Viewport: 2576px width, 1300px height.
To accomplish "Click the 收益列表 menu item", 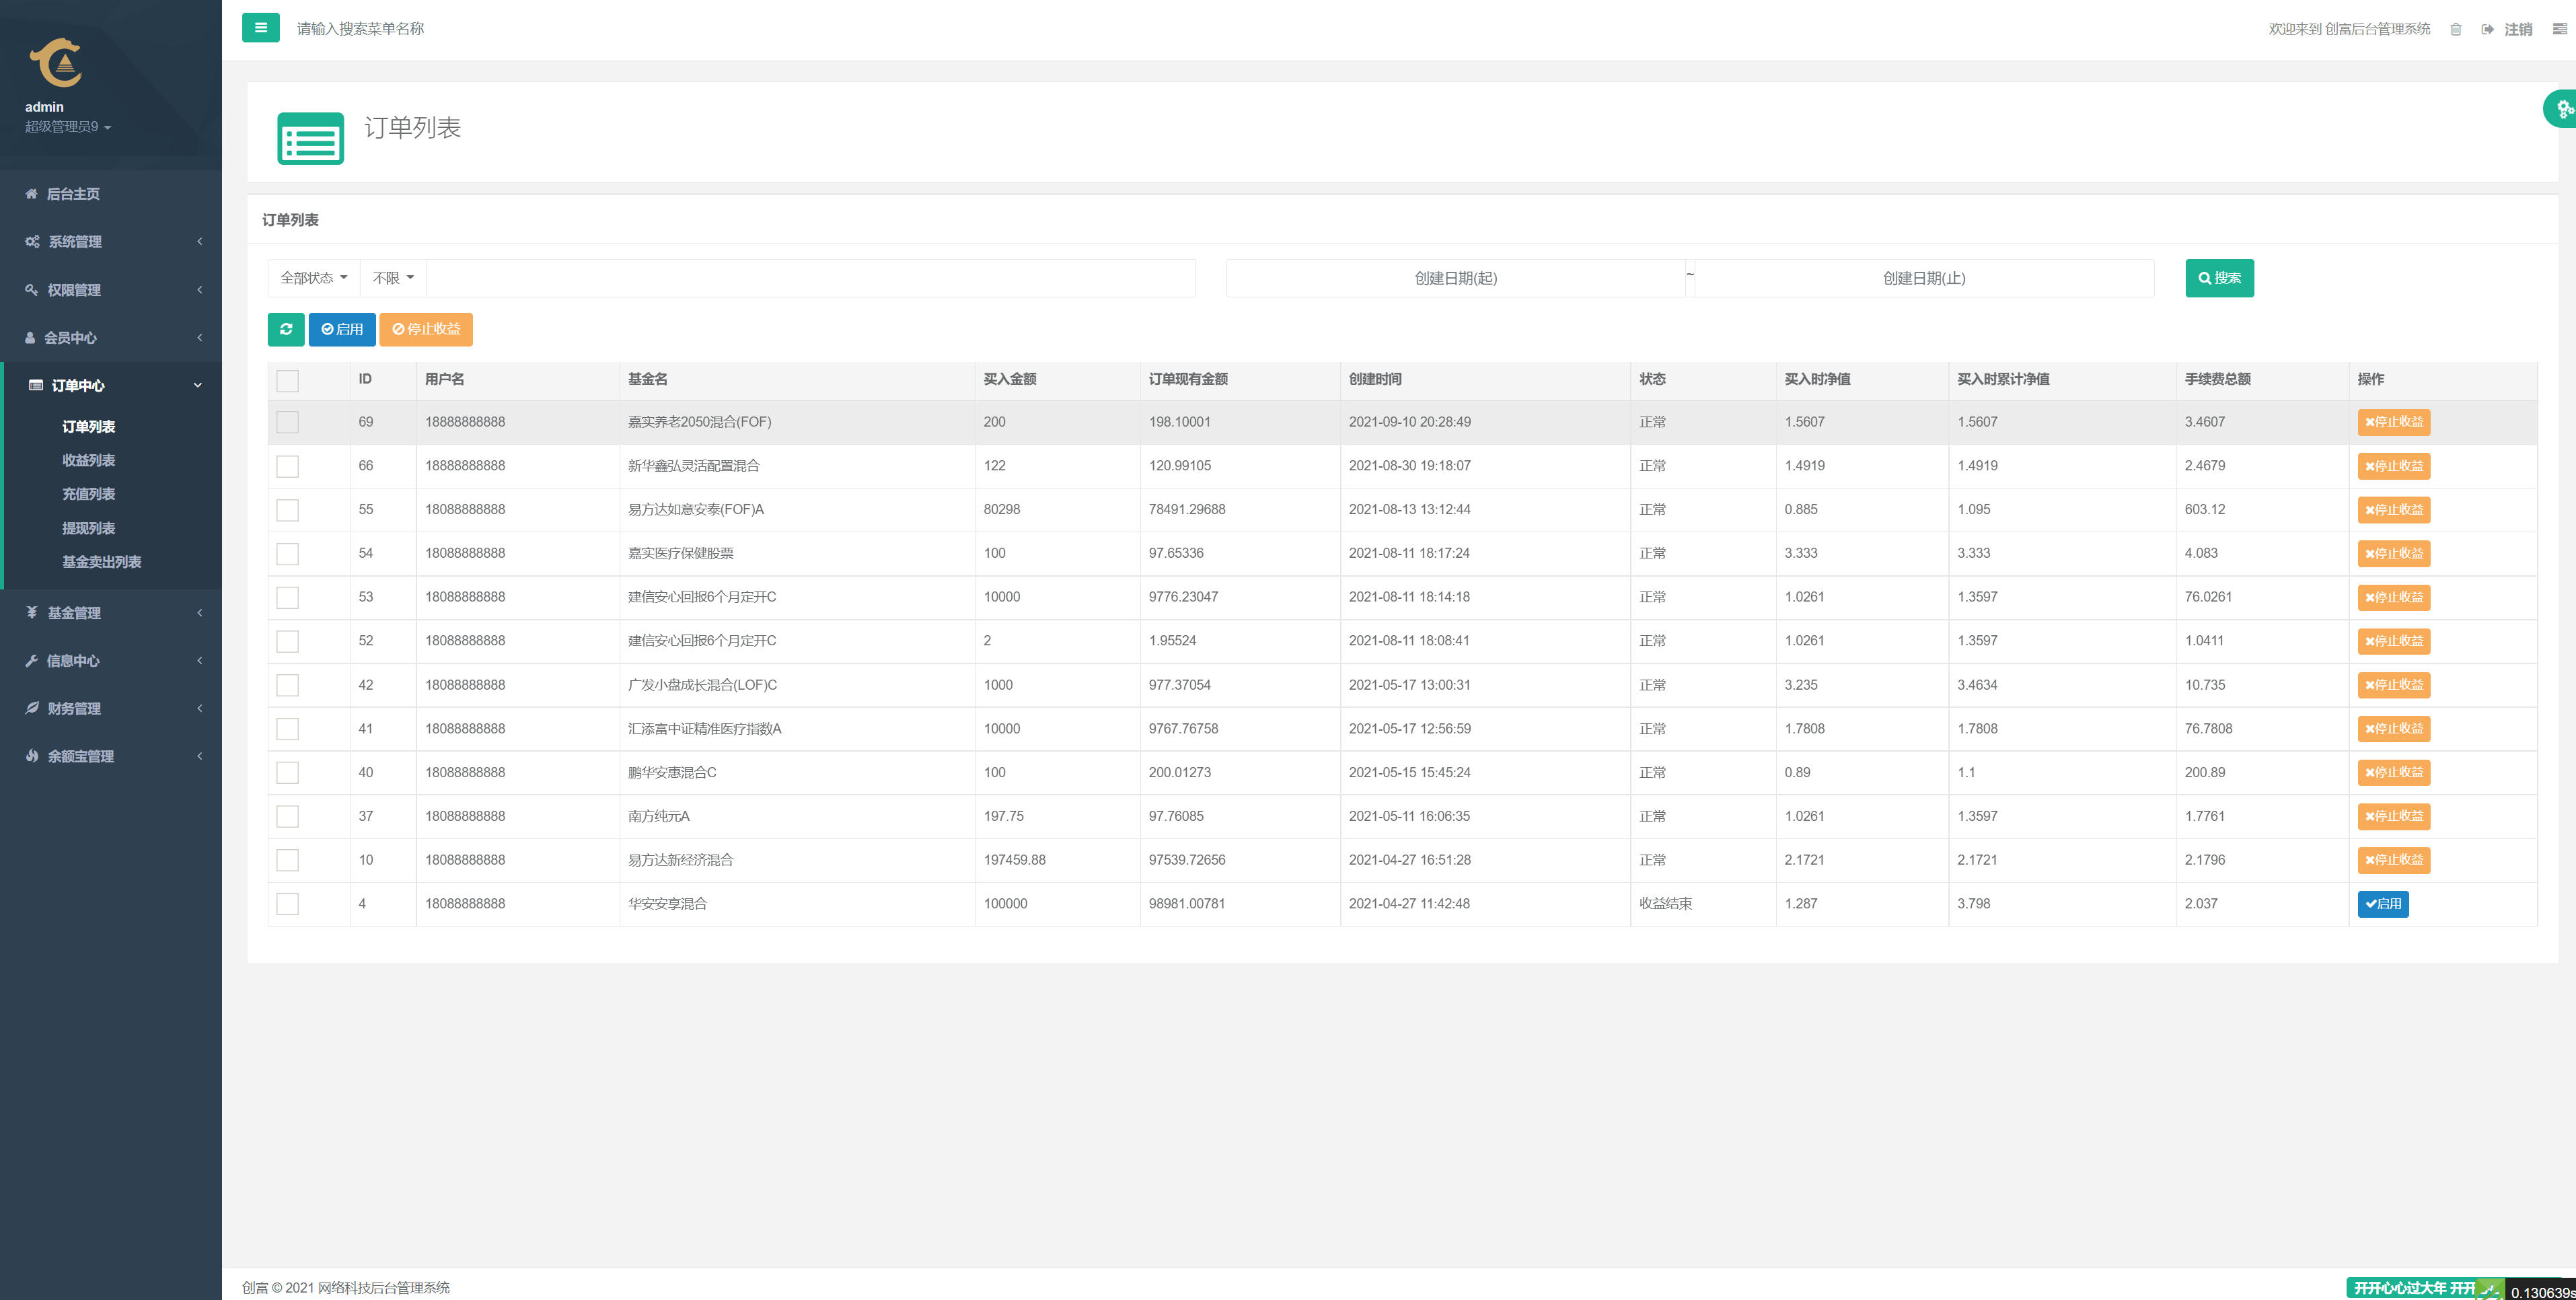I will pos(86,460).
